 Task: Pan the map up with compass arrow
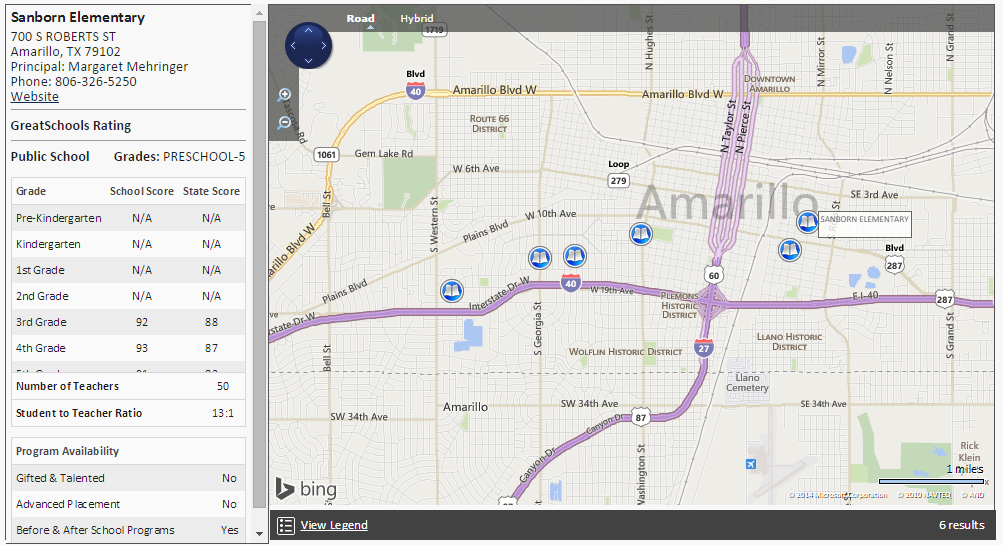308,30
